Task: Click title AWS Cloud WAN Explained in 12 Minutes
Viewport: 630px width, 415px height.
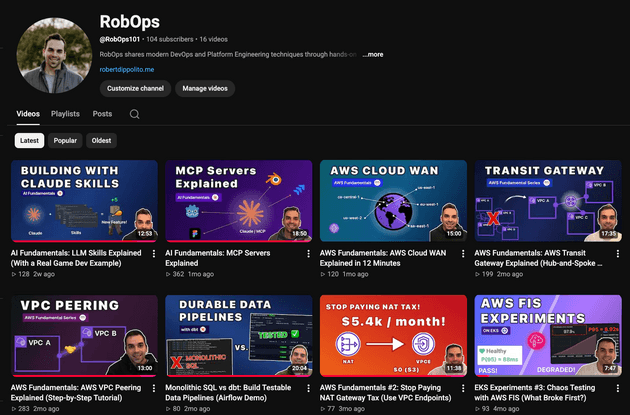Action: [x=383, y=258]
